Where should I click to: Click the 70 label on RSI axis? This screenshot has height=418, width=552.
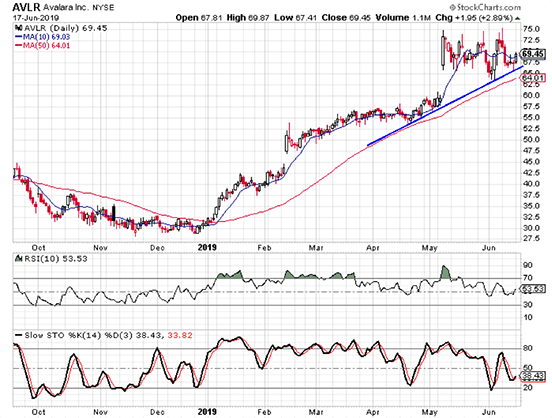[x=528, y=278]
